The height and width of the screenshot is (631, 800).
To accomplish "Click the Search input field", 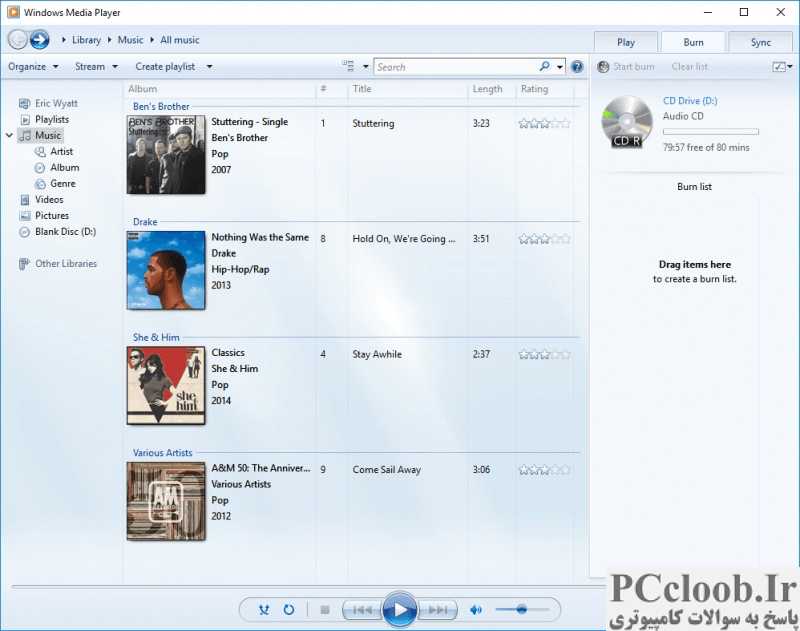I will [456, 67].
